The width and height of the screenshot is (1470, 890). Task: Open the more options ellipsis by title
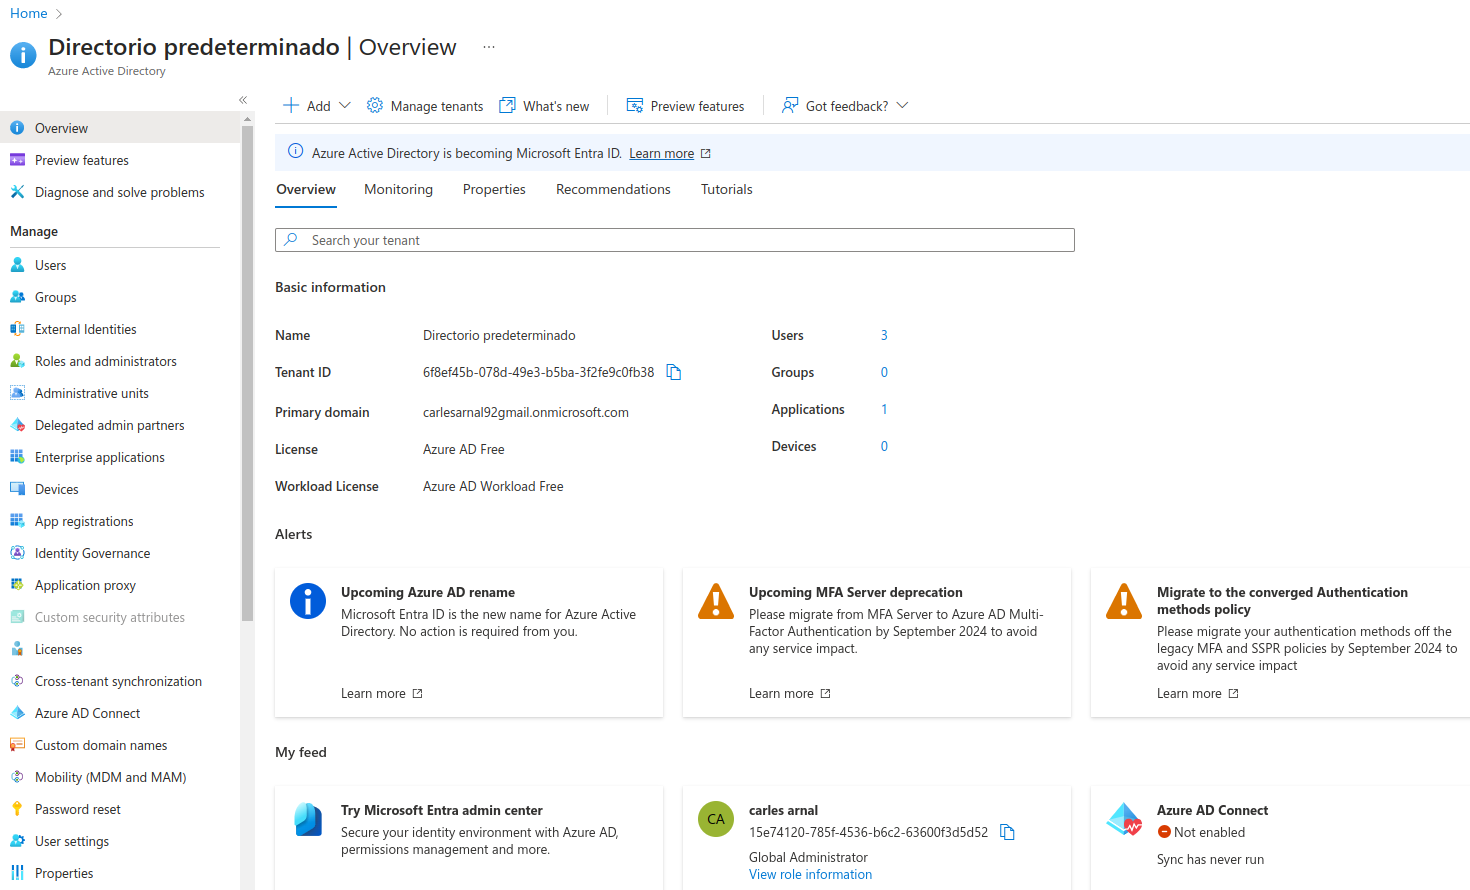coord(488,47)
